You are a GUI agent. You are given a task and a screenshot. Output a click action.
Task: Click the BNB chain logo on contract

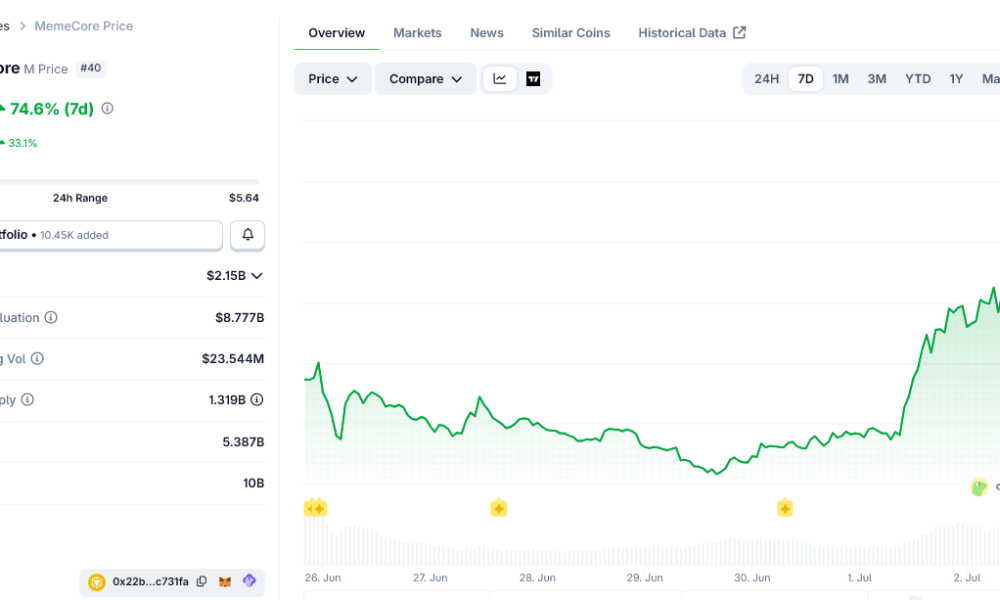[97, 582]
